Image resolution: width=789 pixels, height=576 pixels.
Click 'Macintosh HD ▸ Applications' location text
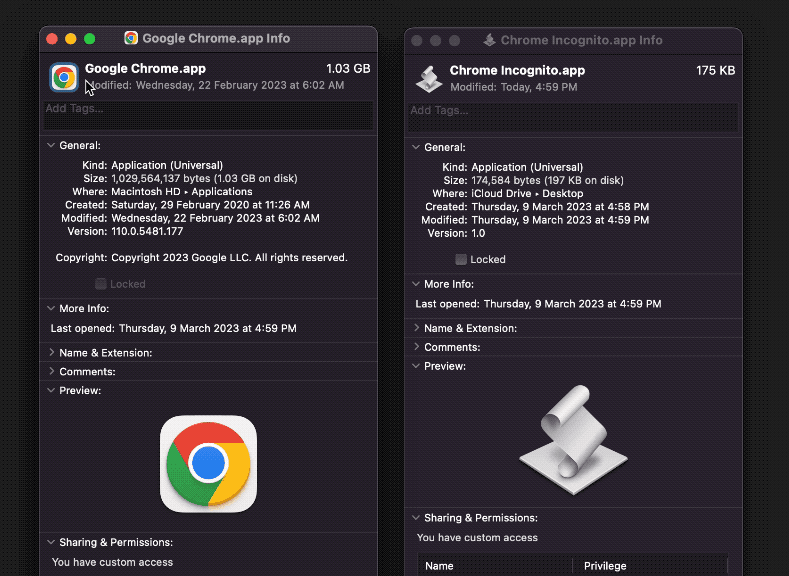point(182,192)
